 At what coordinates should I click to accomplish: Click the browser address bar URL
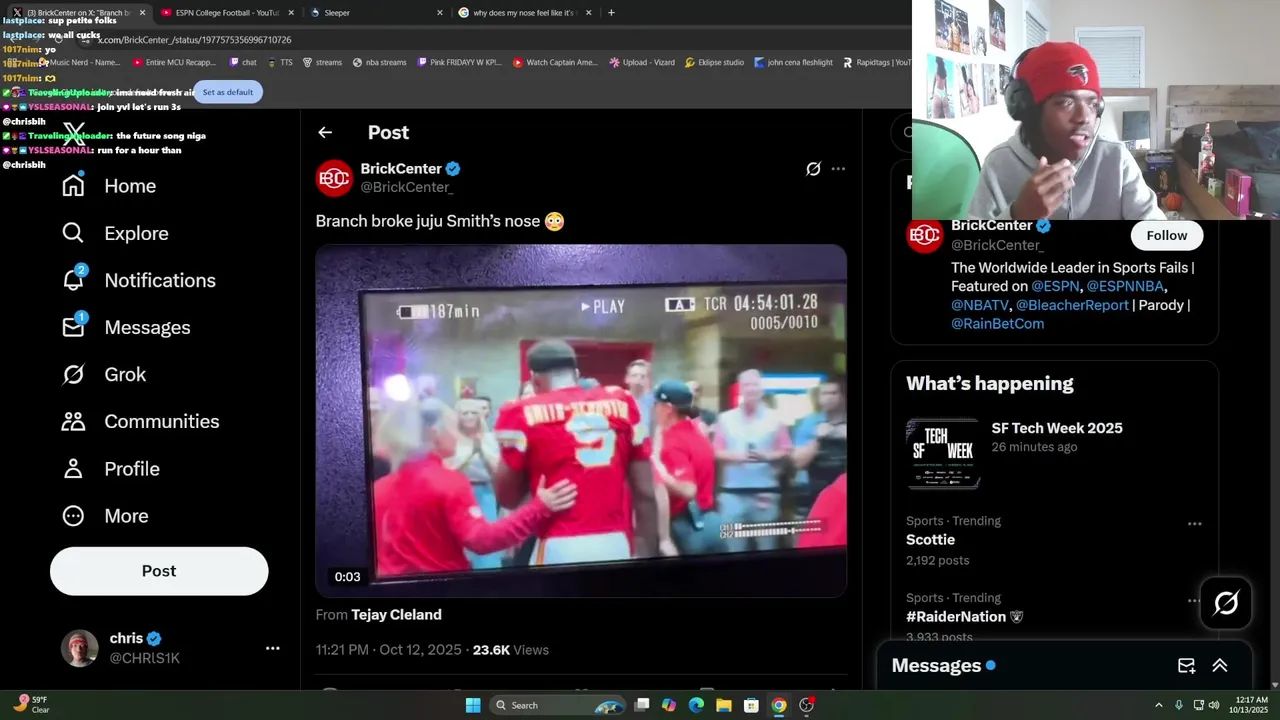(194, 40)
